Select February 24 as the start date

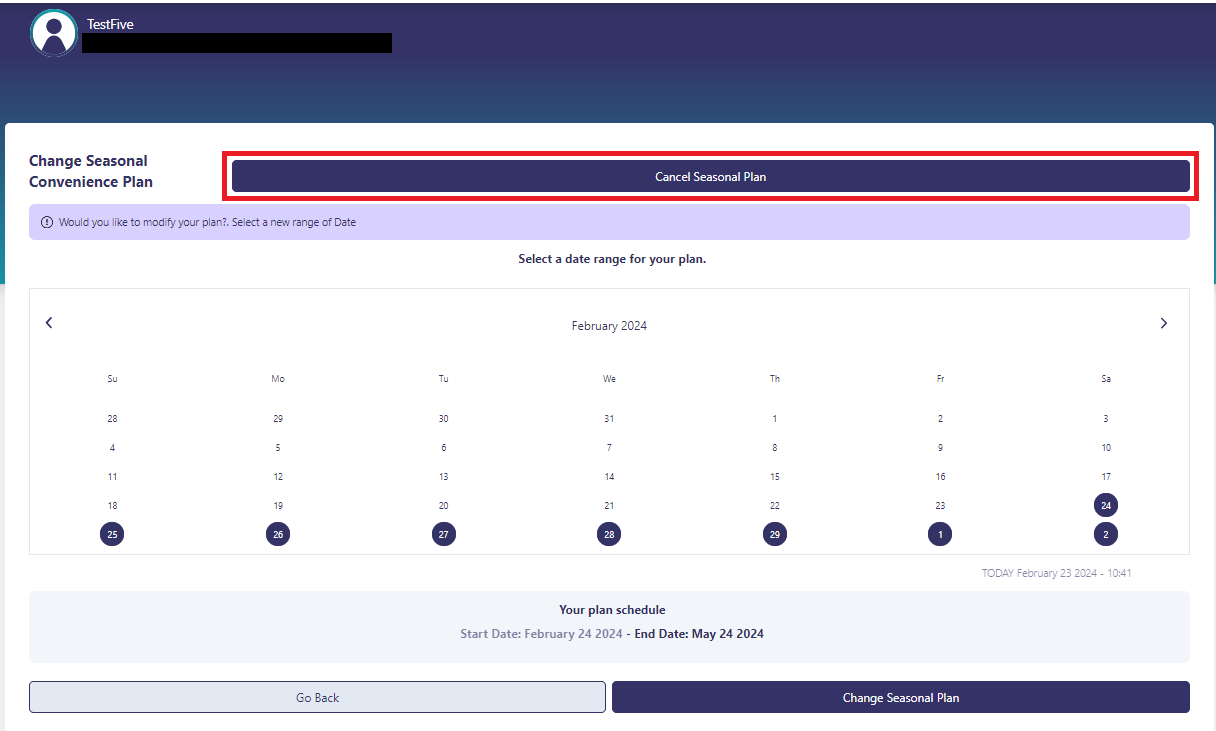(1105, 505)
